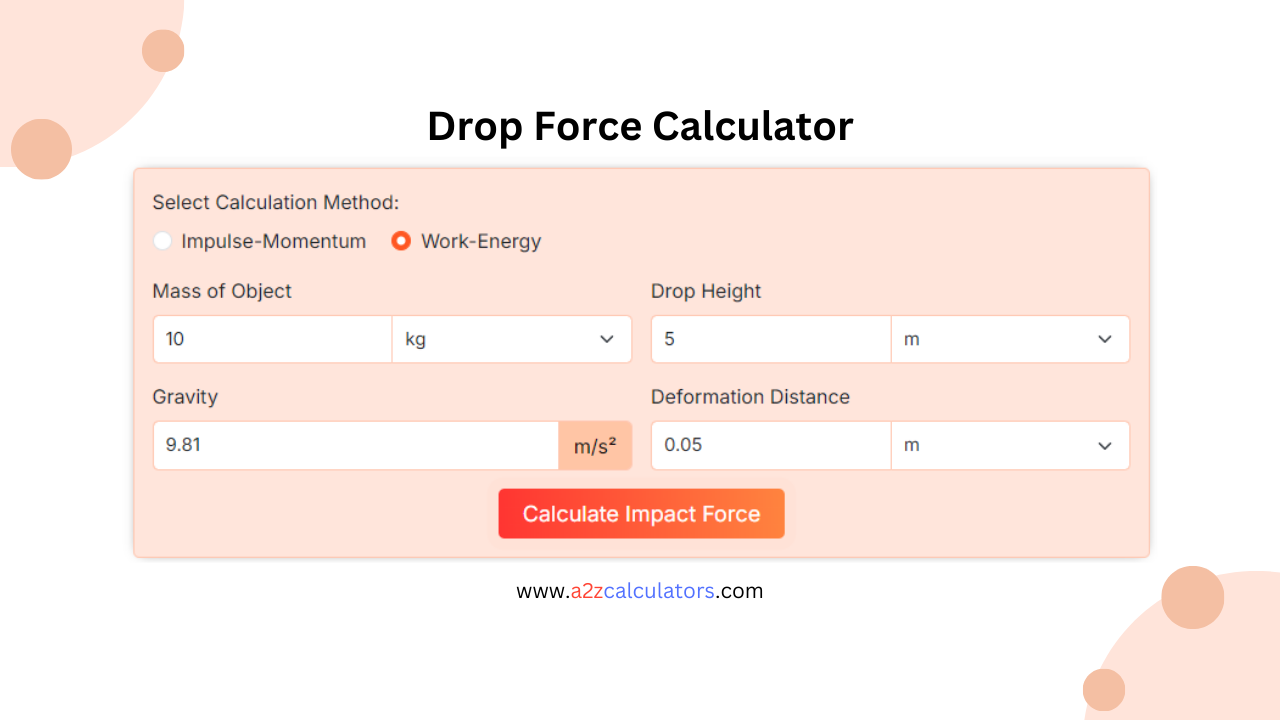The height and width of the screenshot is (720, 1280).
Task: Click the Select Calculation Method label
Action: click(277, 202)
